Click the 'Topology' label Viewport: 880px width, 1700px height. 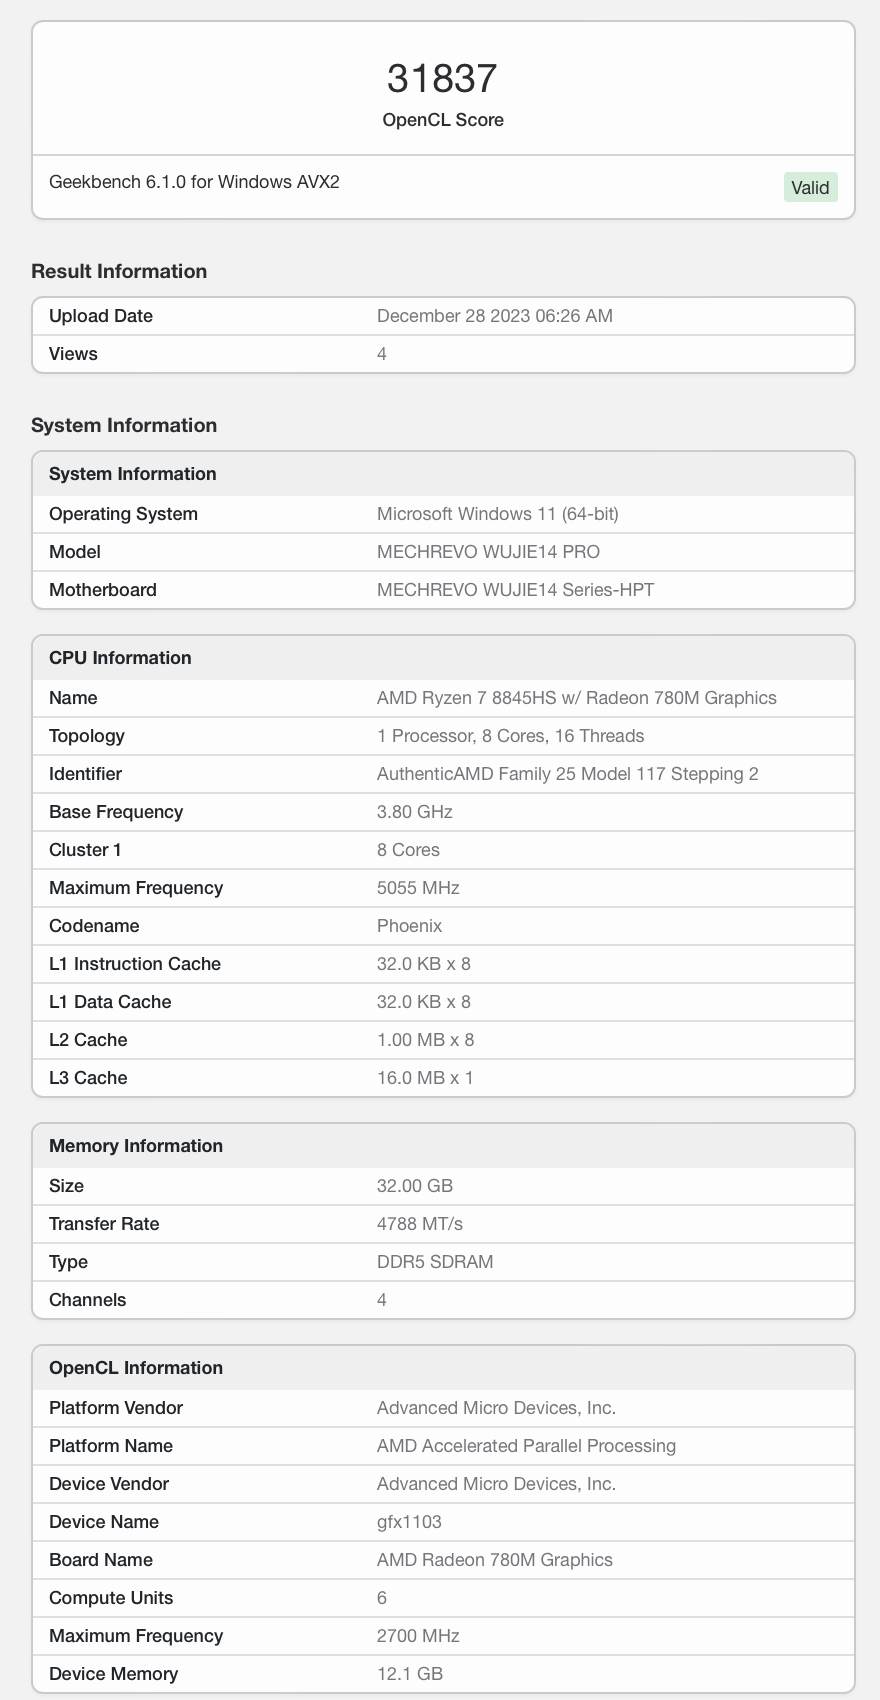point(87,736)
